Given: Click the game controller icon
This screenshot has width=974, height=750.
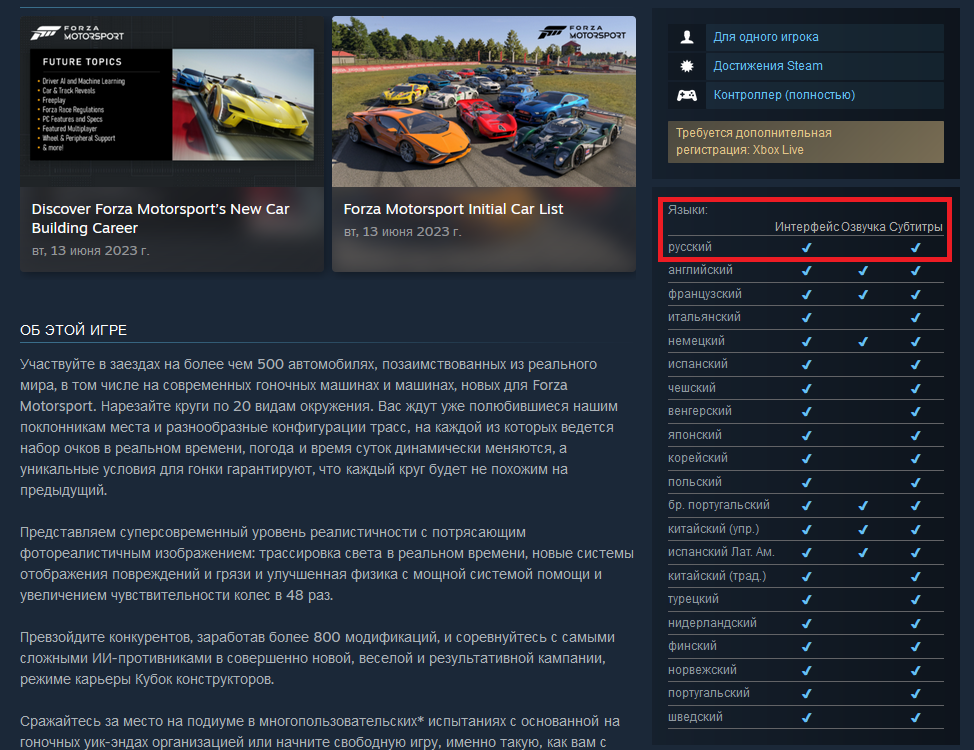Looking at the screenshot, I should [687, 95].
